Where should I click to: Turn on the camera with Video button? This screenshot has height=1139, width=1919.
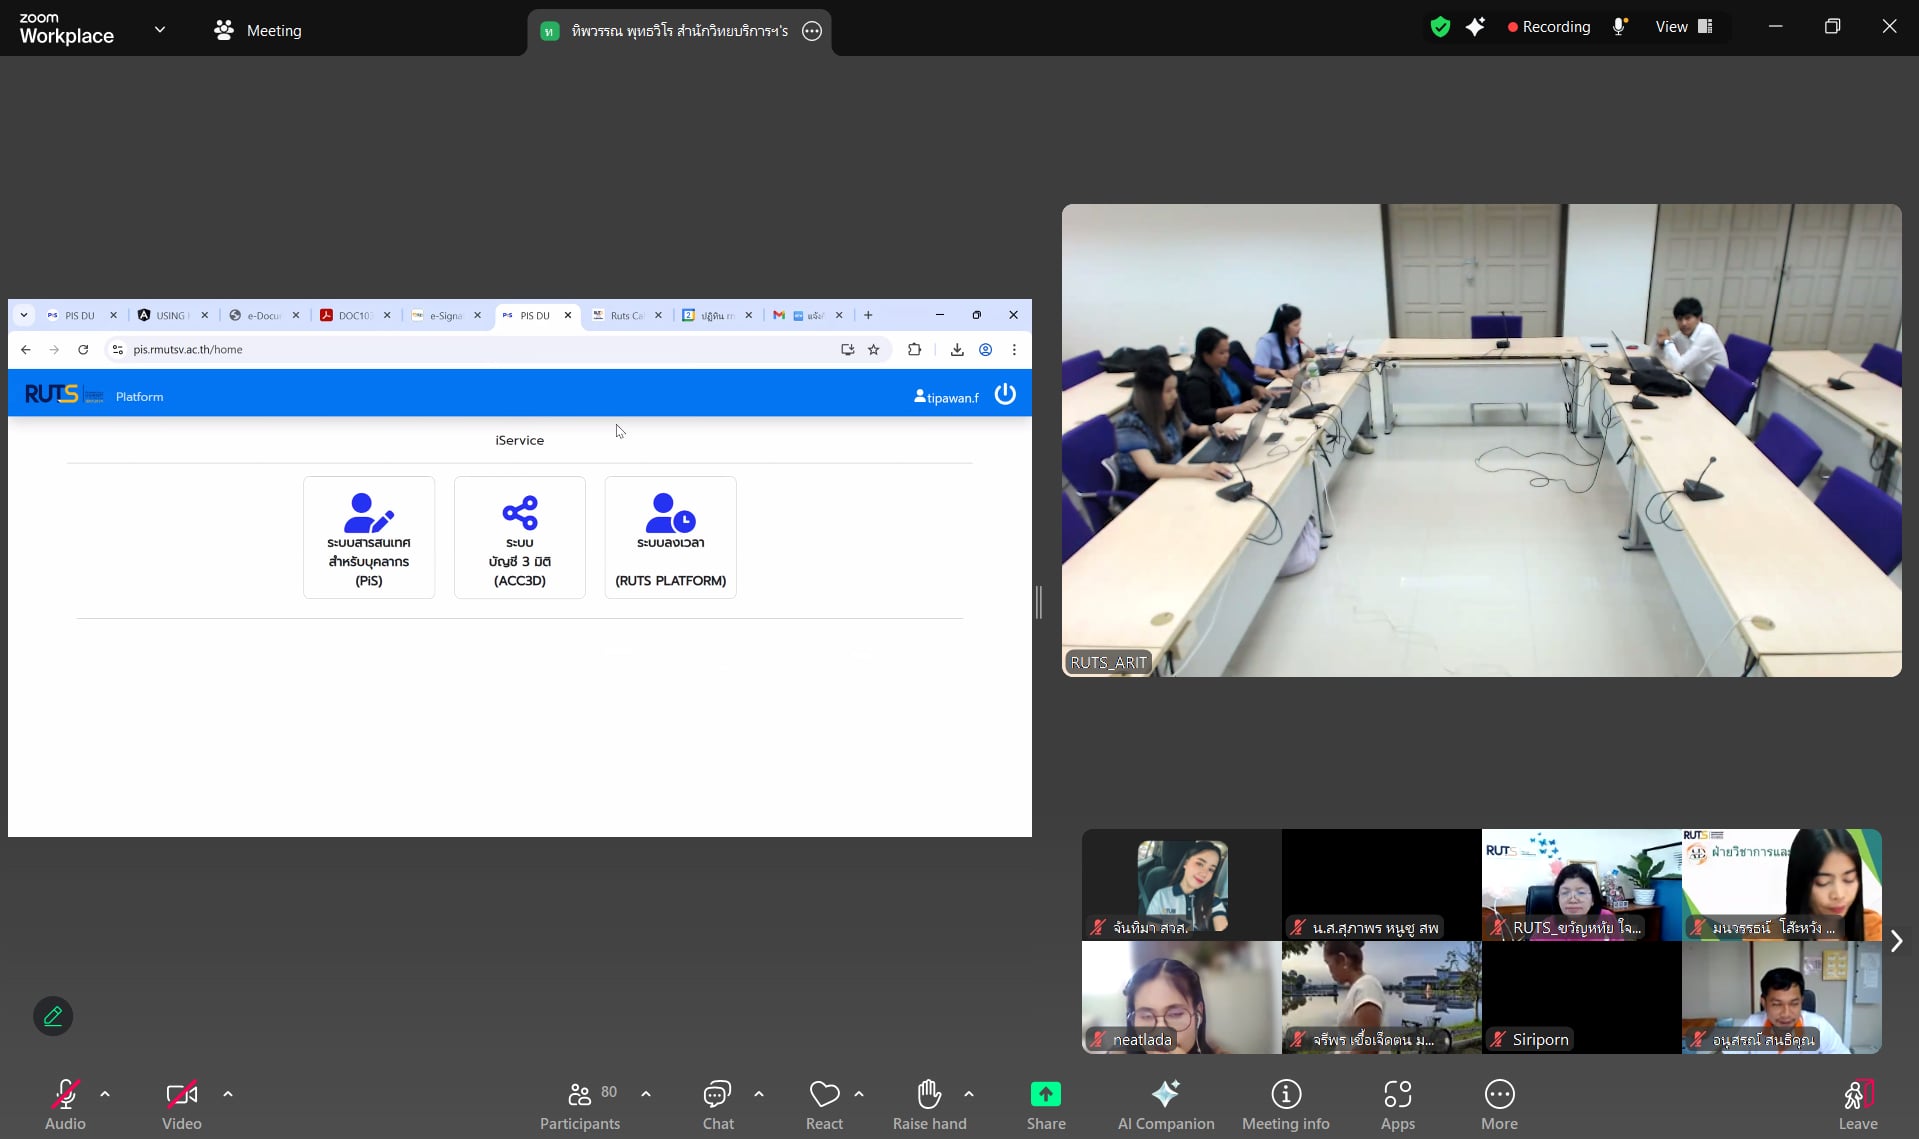[181, 1095]
